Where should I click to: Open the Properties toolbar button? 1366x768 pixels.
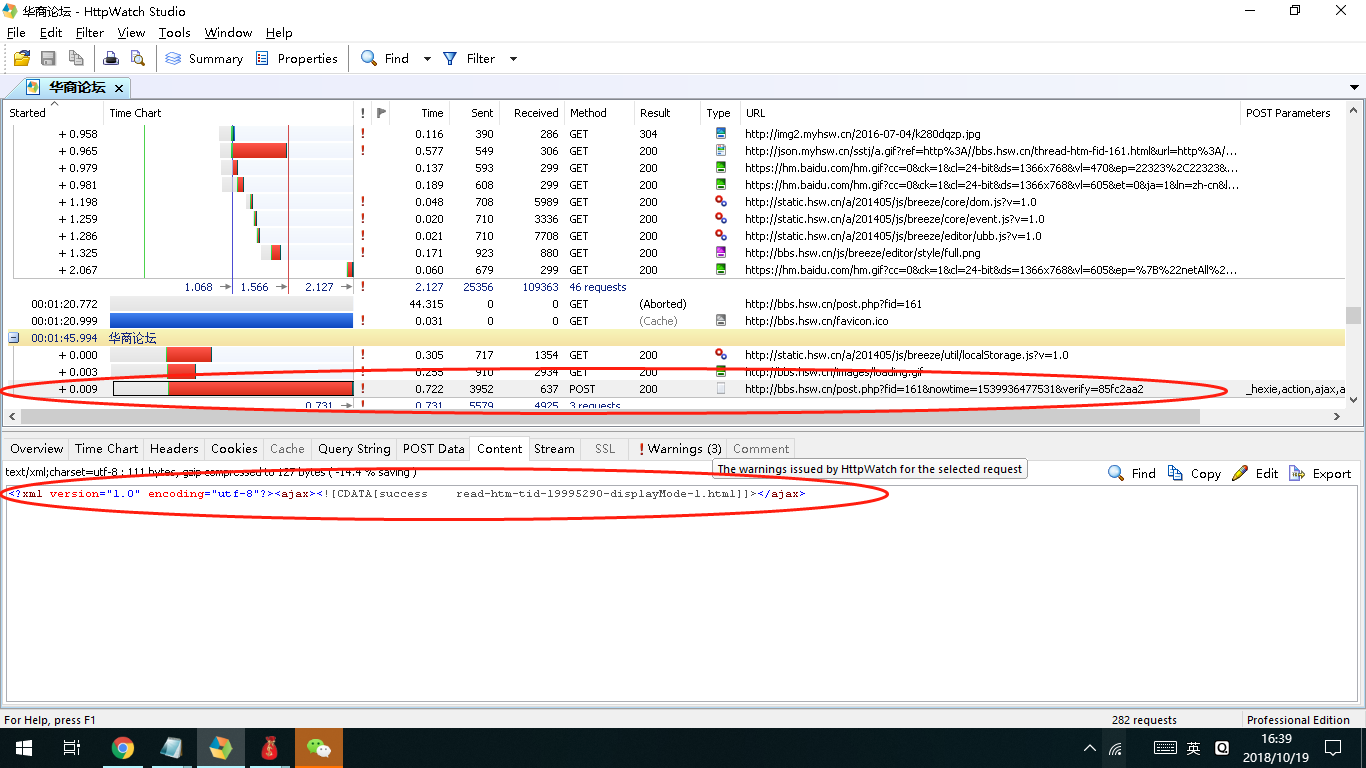[x=297, y=59]
